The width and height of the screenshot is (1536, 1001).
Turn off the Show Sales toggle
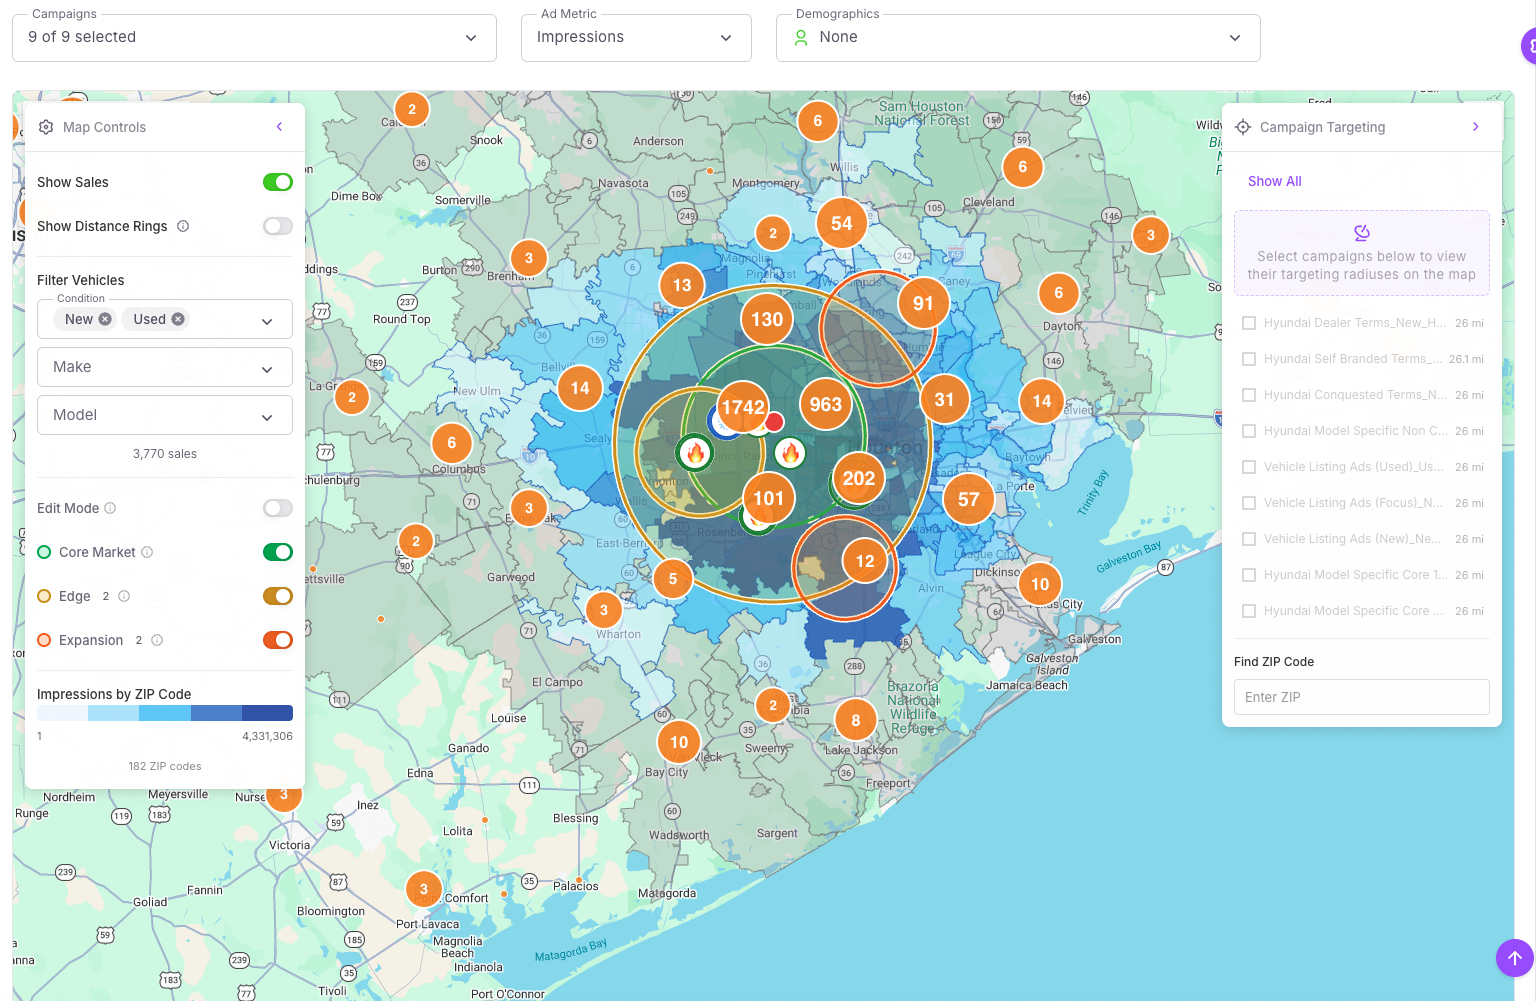[x=277, y=182]
